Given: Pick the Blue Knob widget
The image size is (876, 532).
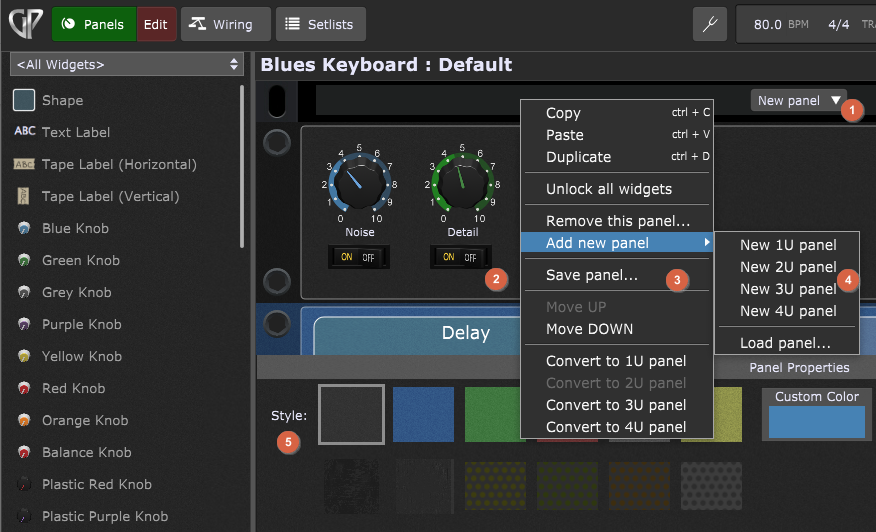Looking at the screenshot, I should point(61,228).
